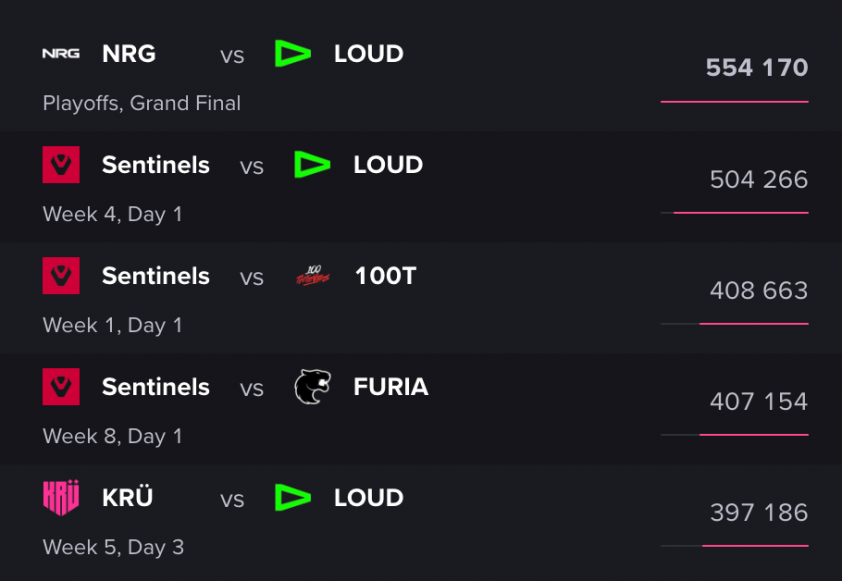
Task: Open the NRG team name link
Action: 129,54
